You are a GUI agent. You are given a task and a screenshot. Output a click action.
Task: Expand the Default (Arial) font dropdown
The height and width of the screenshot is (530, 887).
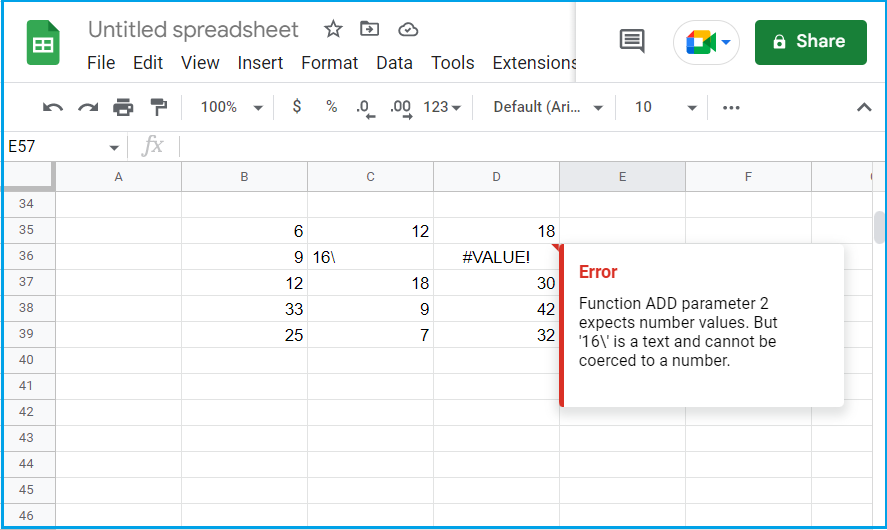548,107
